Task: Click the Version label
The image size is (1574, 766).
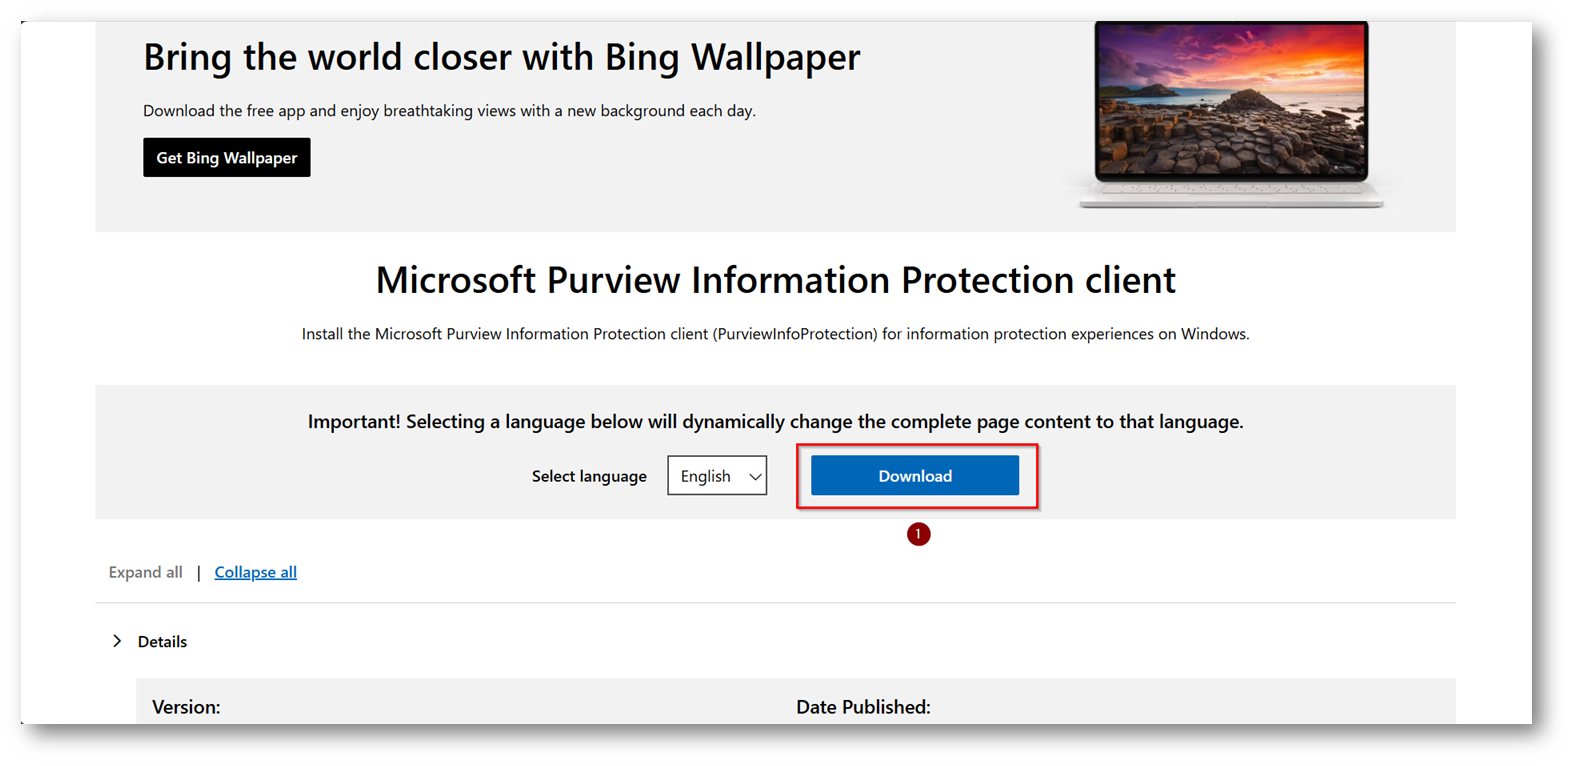Action: 186,707
